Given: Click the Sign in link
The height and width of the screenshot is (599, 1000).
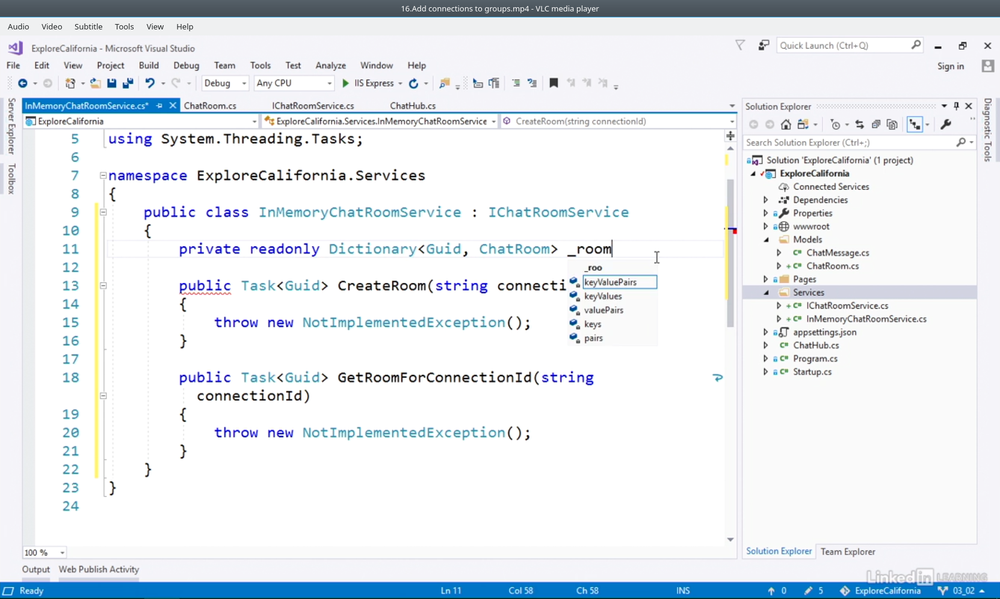Looking at the screenshot, I should coord(950,66).
